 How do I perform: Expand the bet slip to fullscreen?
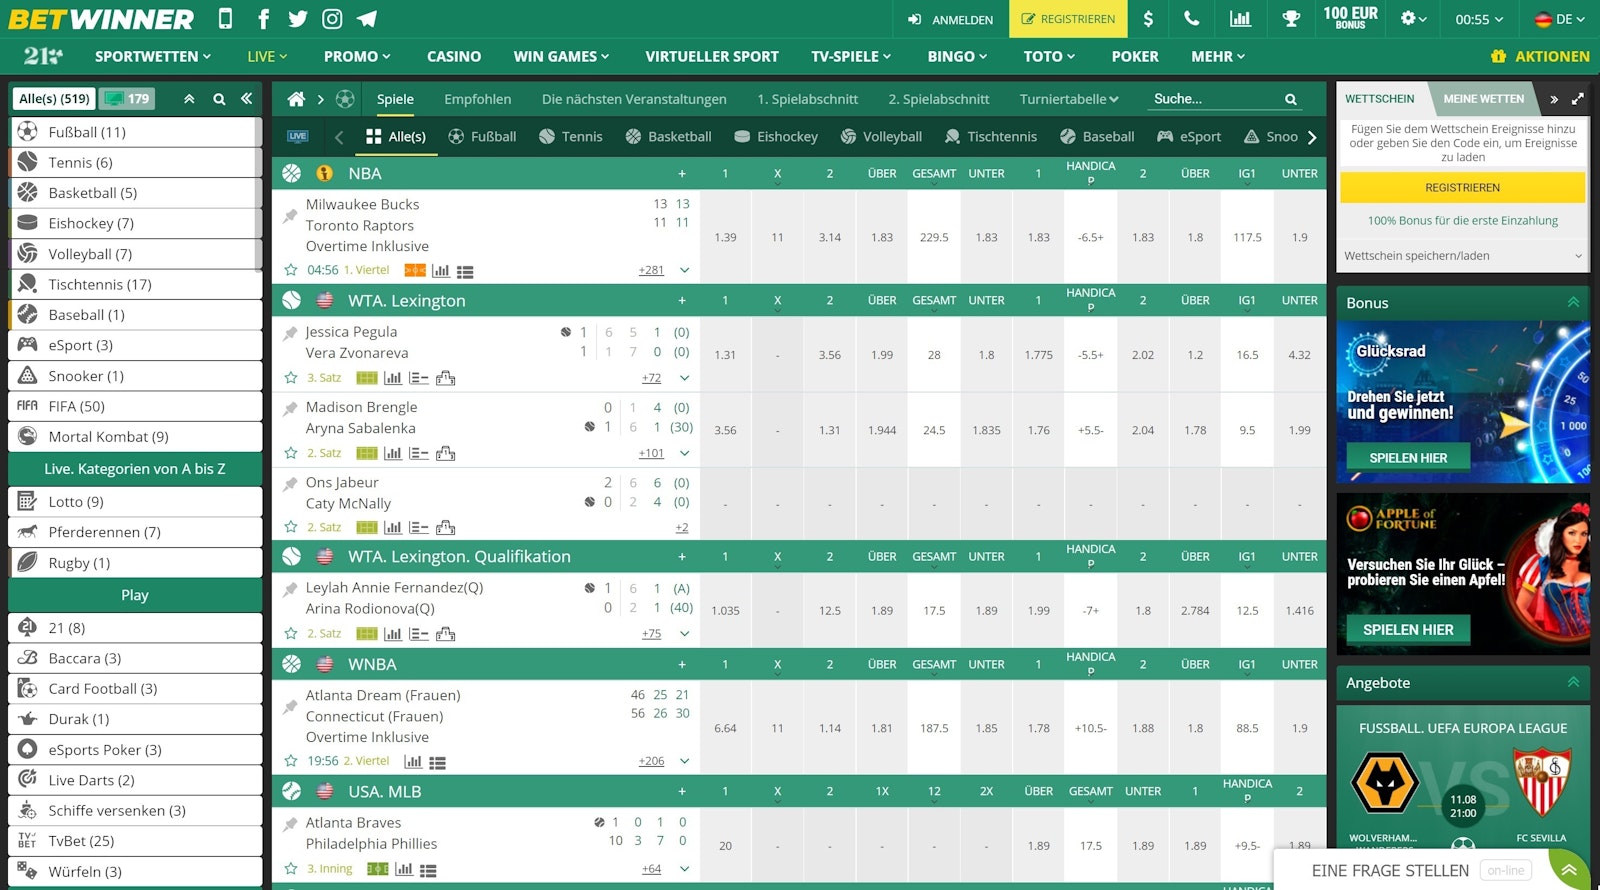[x=1577, y=99]
